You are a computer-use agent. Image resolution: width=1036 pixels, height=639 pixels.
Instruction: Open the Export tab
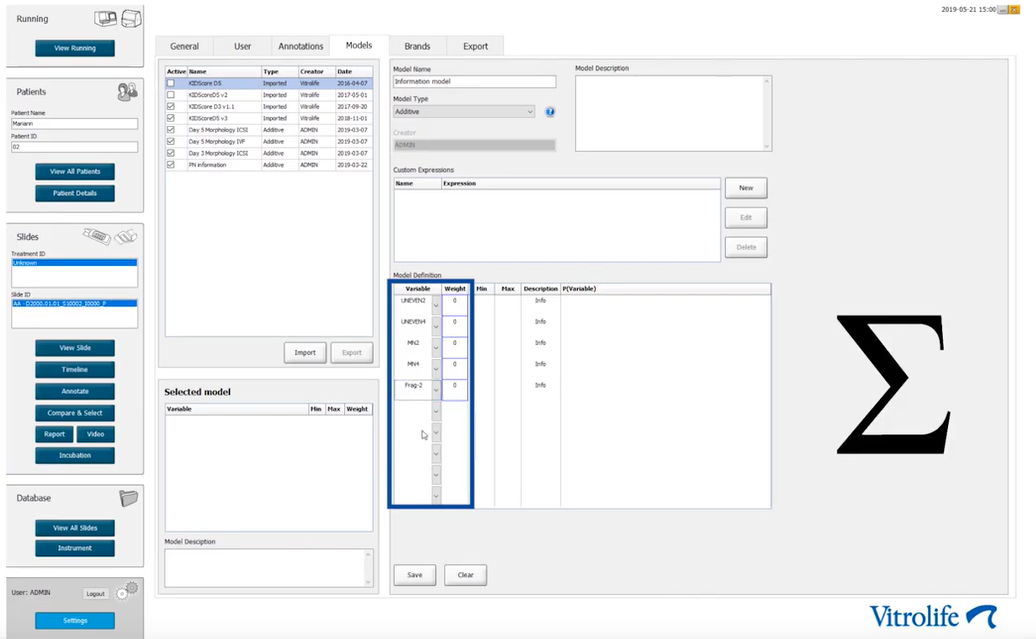click(x=475, y=46)
